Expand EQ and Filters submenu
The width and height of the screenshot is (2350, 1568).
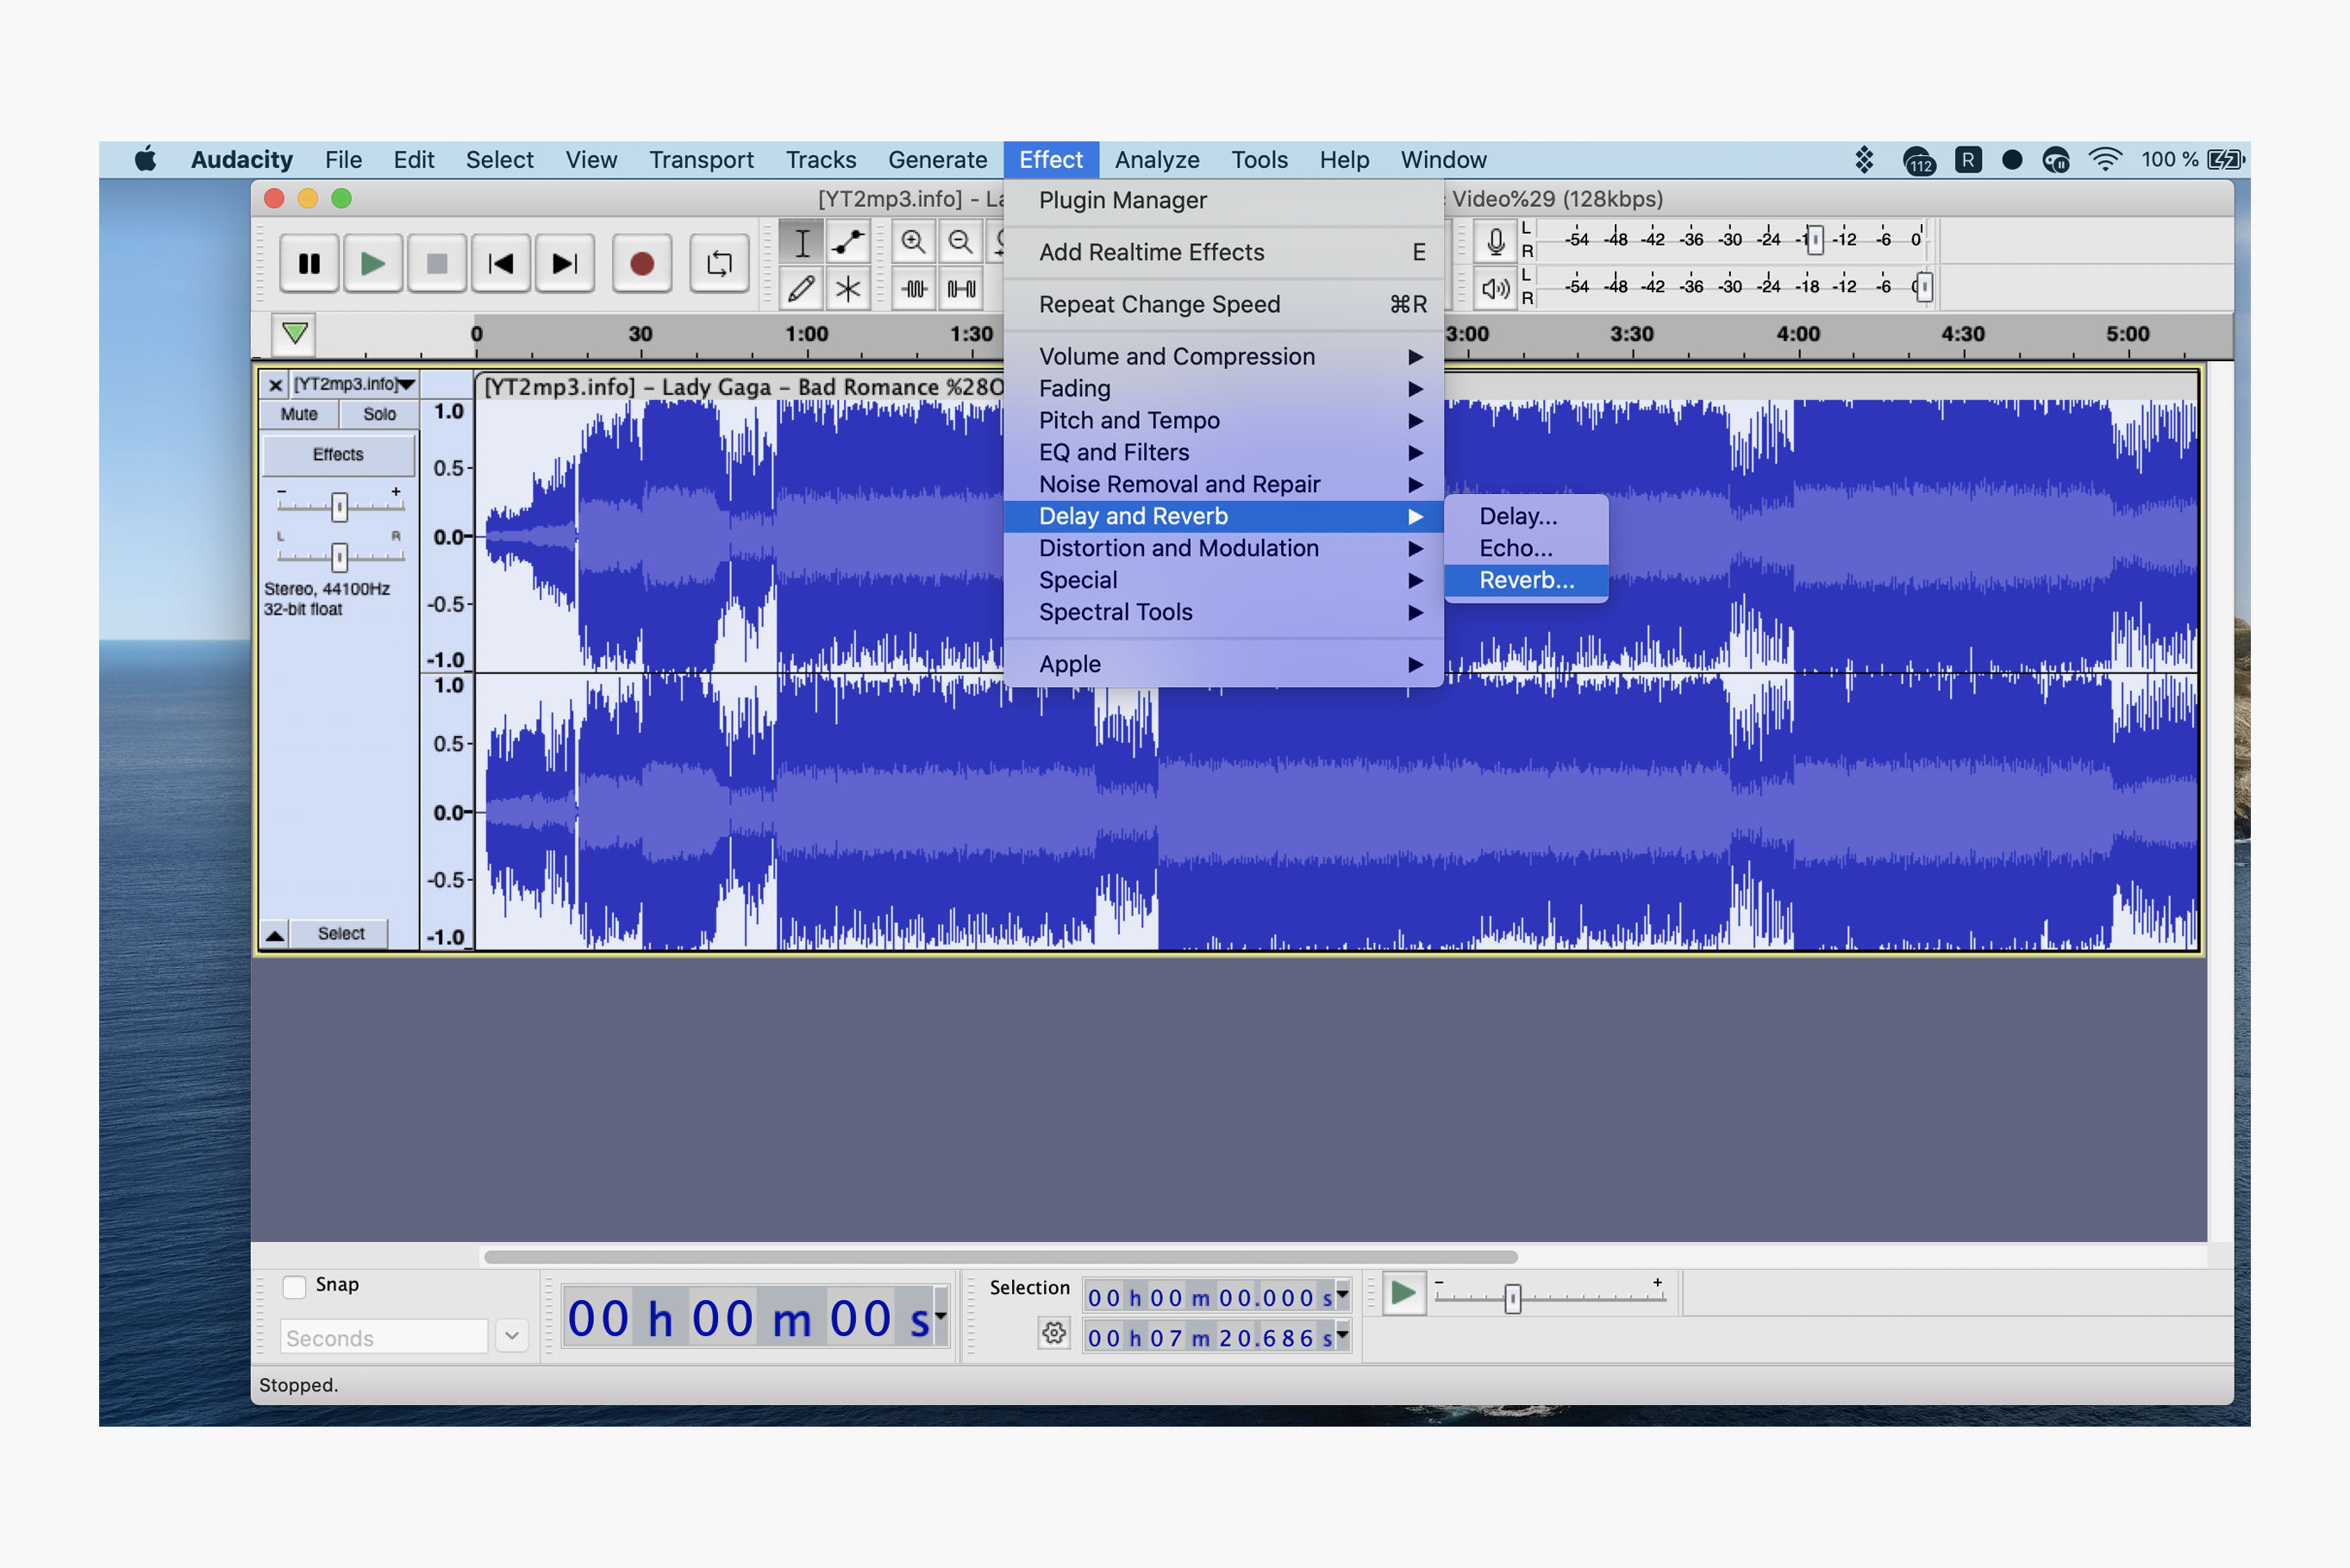coord(1224,452)
